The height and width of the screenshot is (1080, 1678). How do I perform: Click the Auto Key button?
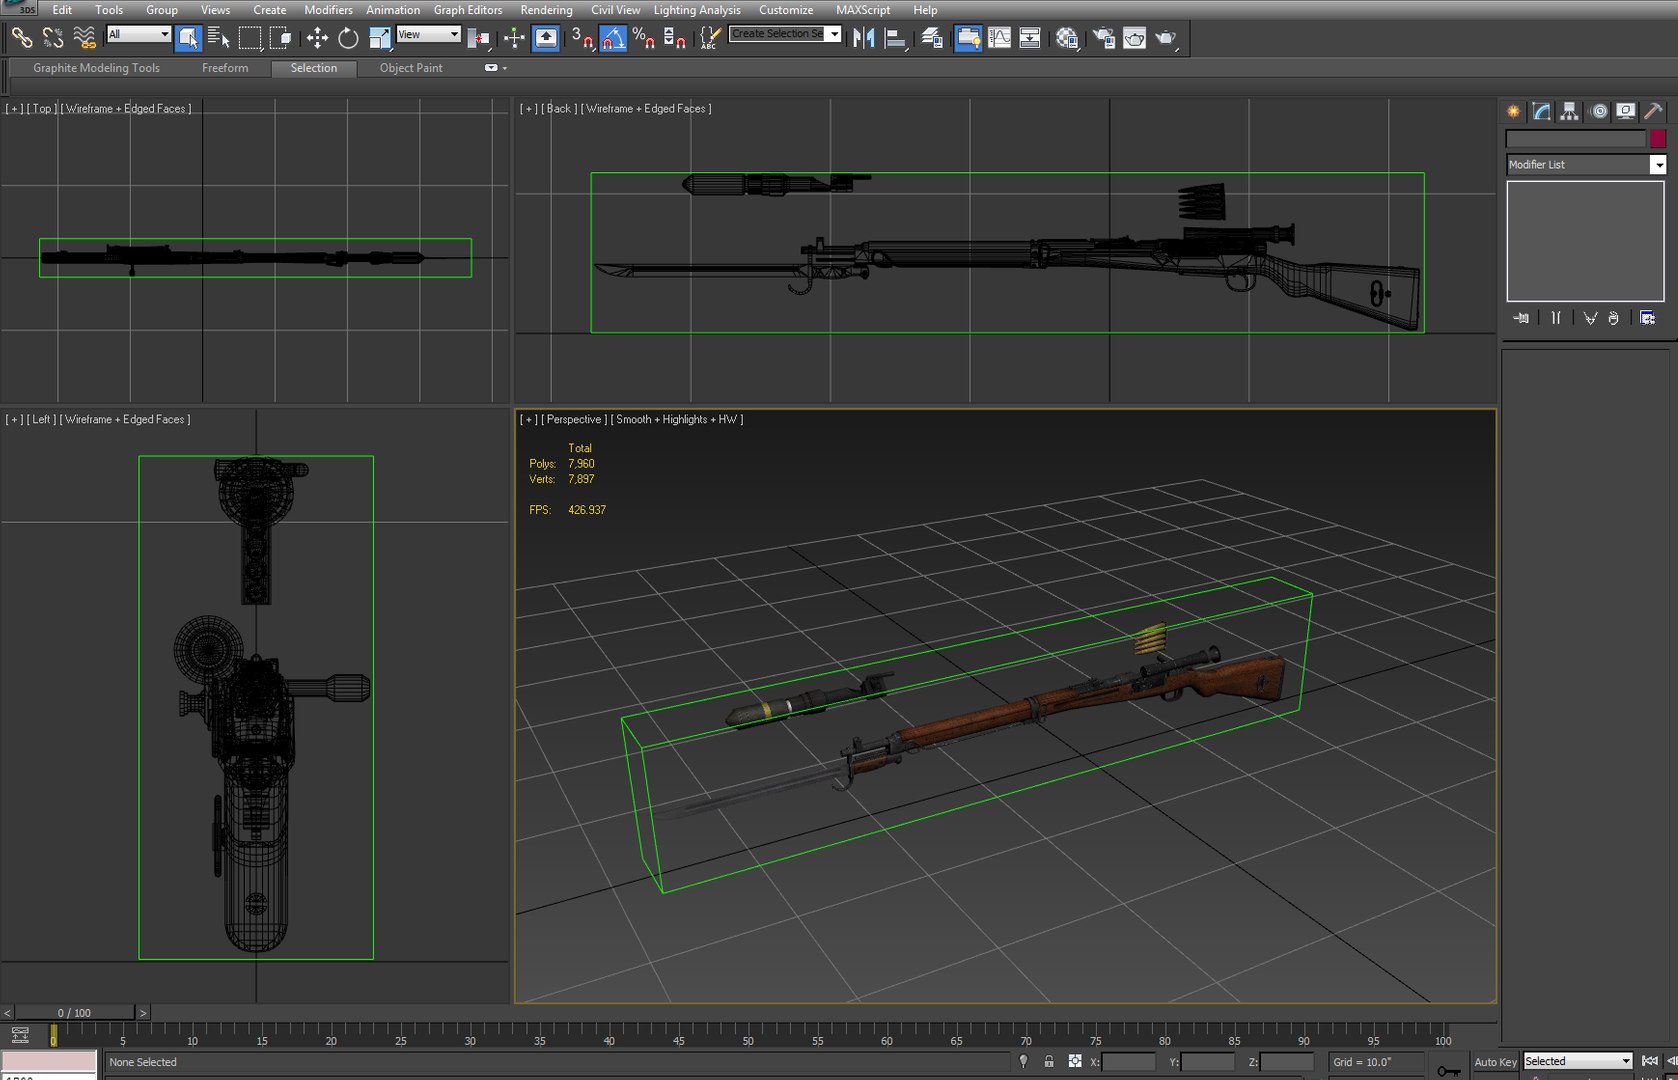tap(1495, 1062)
